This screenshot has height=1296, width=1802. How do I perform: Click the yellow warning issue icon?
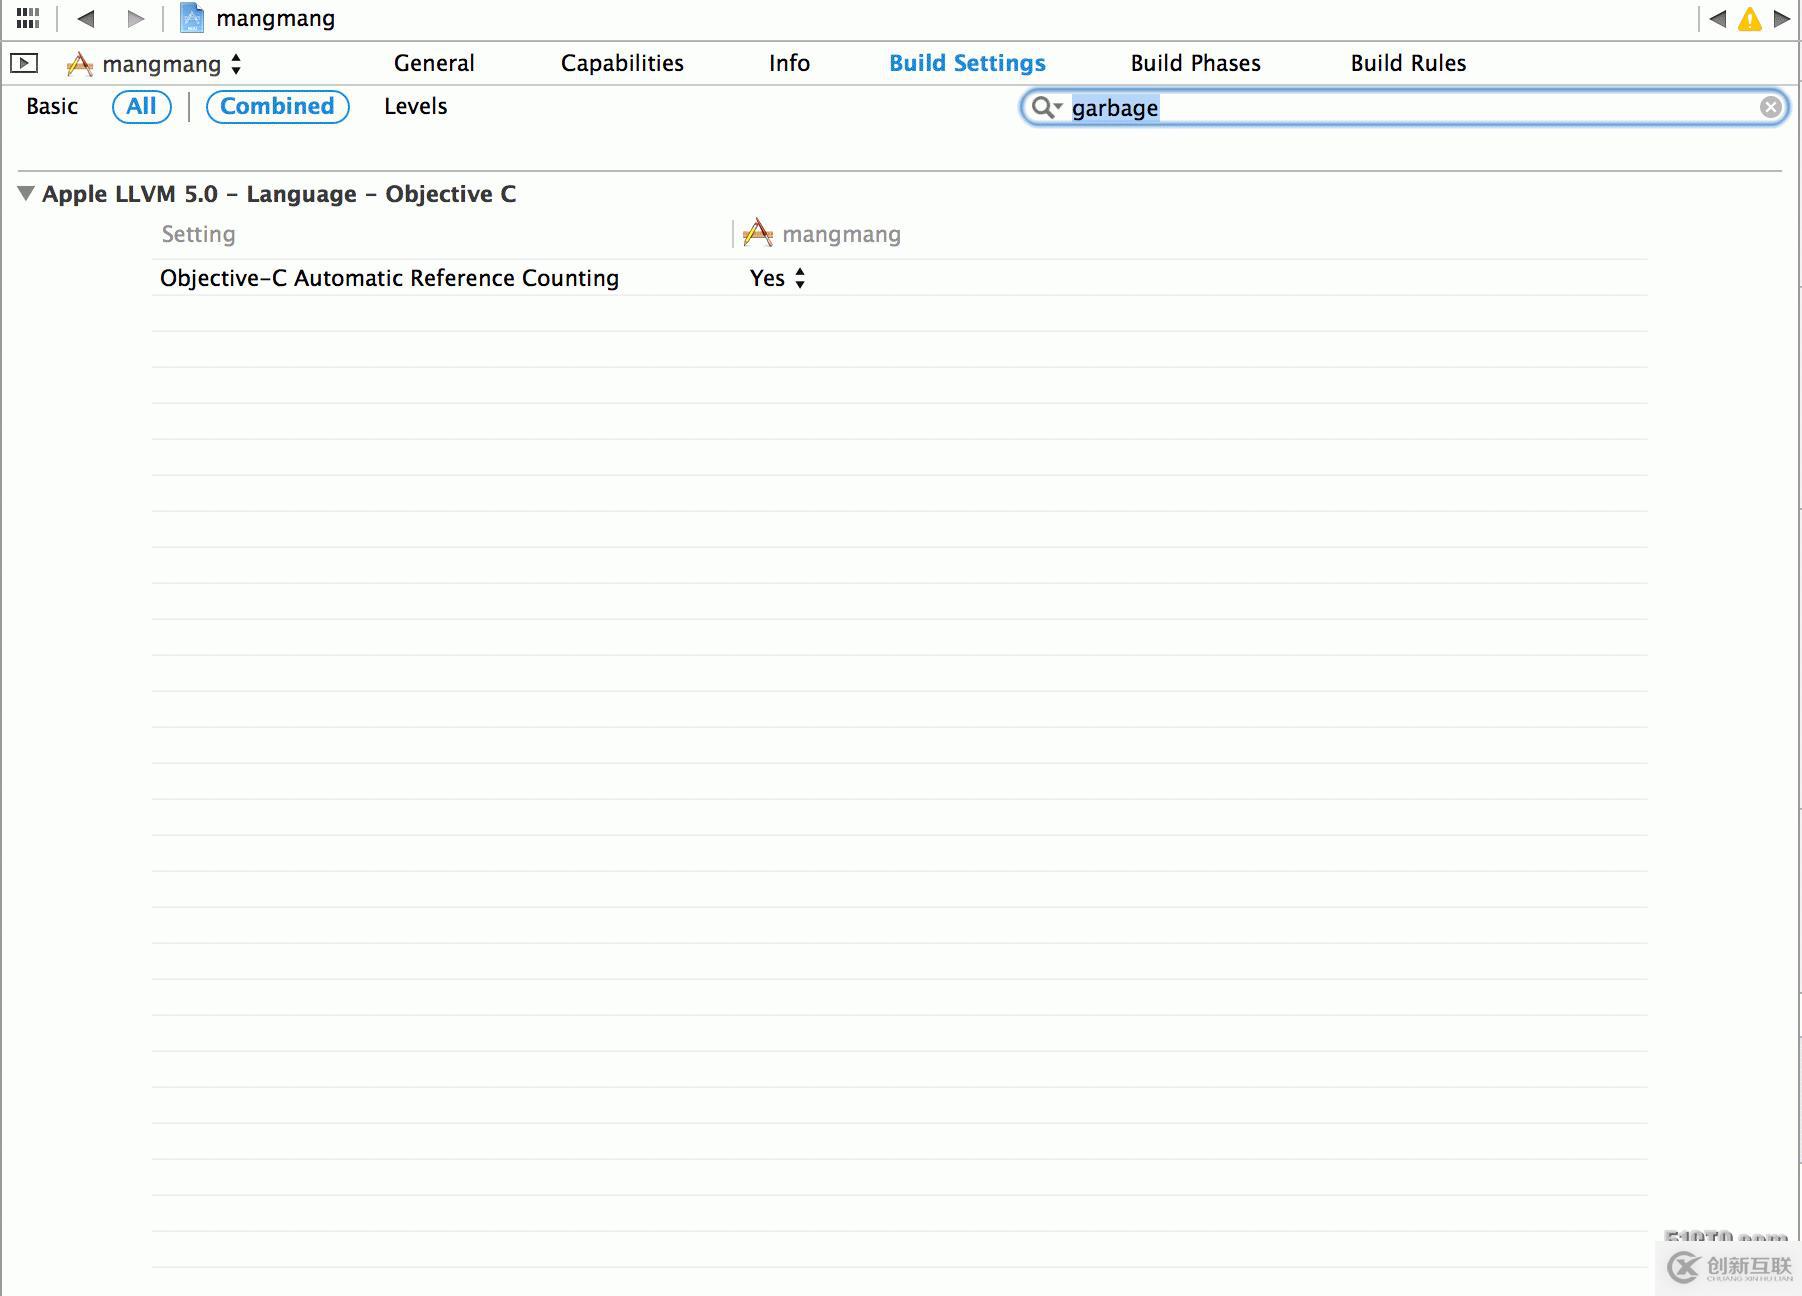pos(1749,19)
